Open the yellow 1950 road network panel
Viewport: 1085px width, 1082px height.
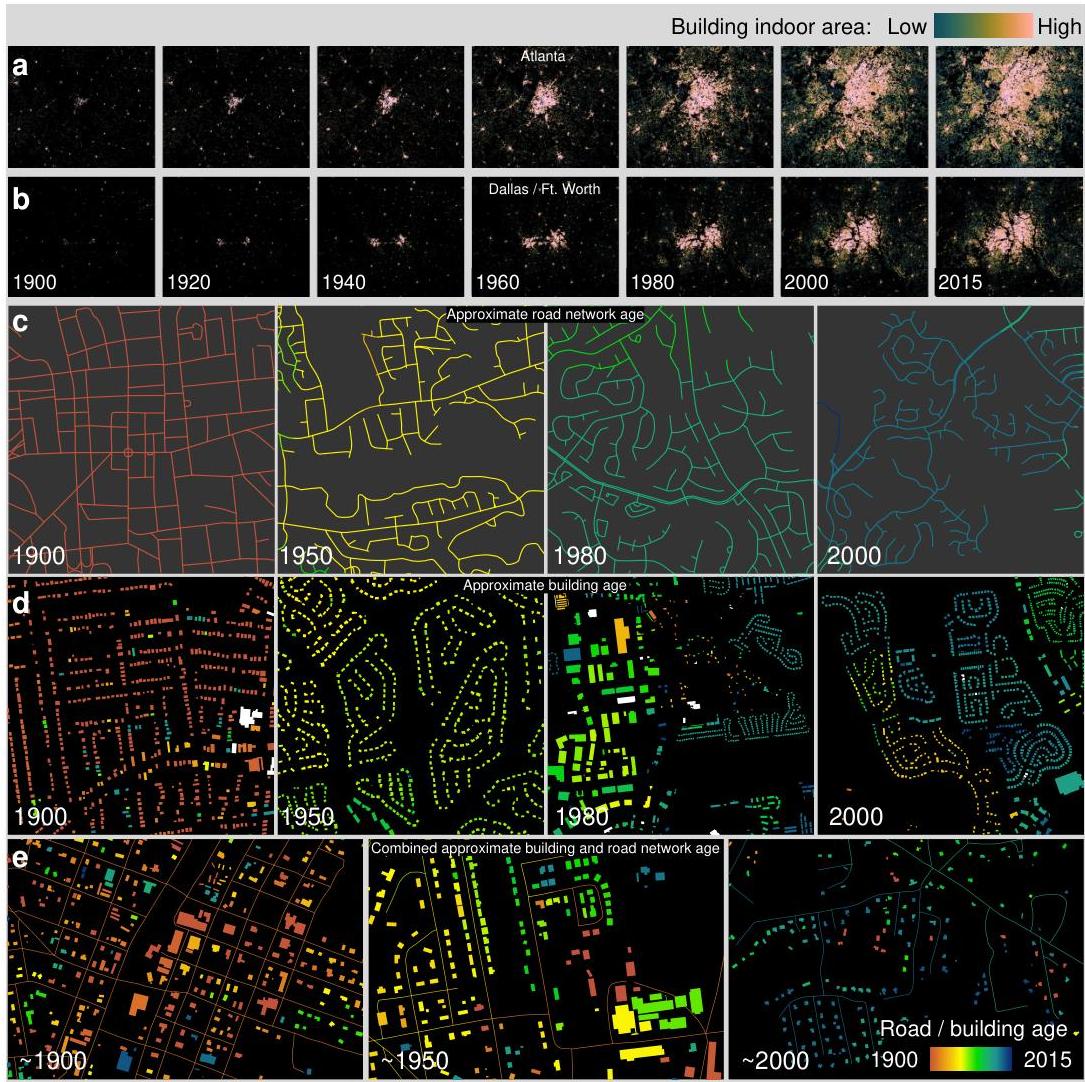[411, 439]
